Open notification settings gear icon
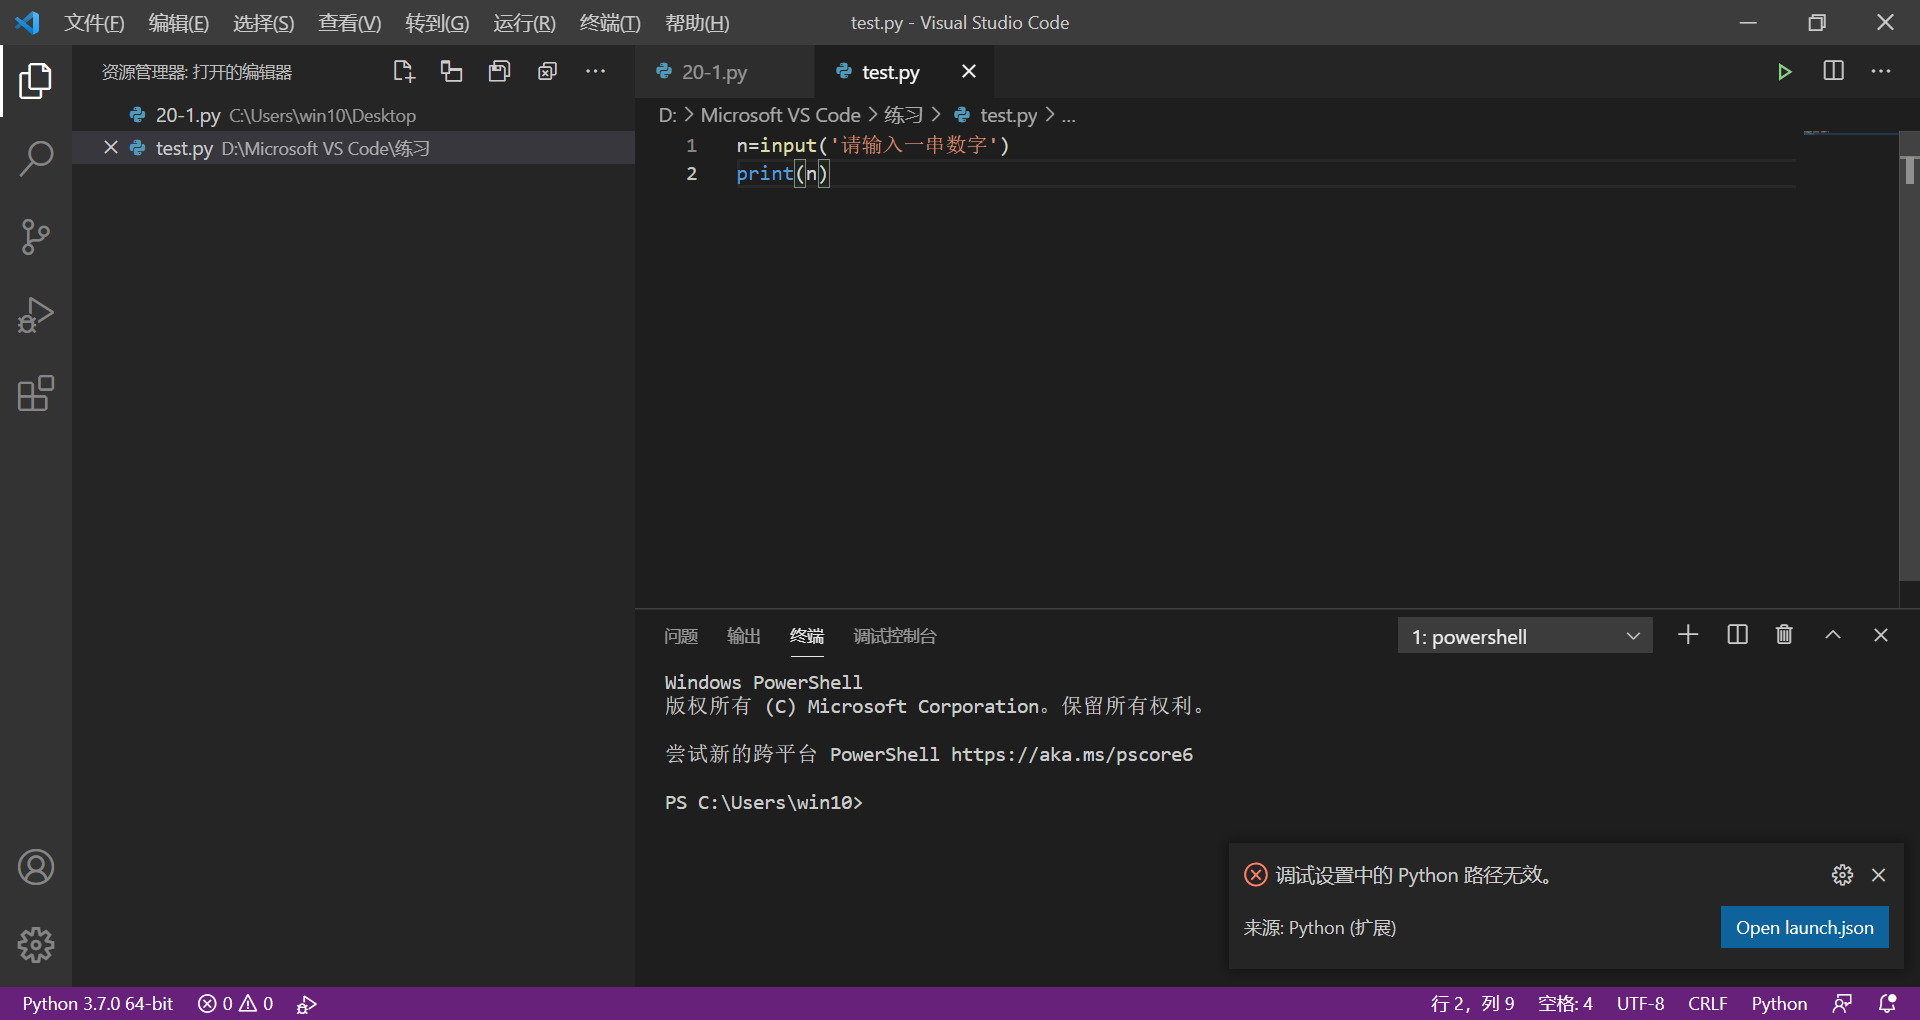Image resolution: width=1920 pixels, height=1020 pixels. 1842,875
